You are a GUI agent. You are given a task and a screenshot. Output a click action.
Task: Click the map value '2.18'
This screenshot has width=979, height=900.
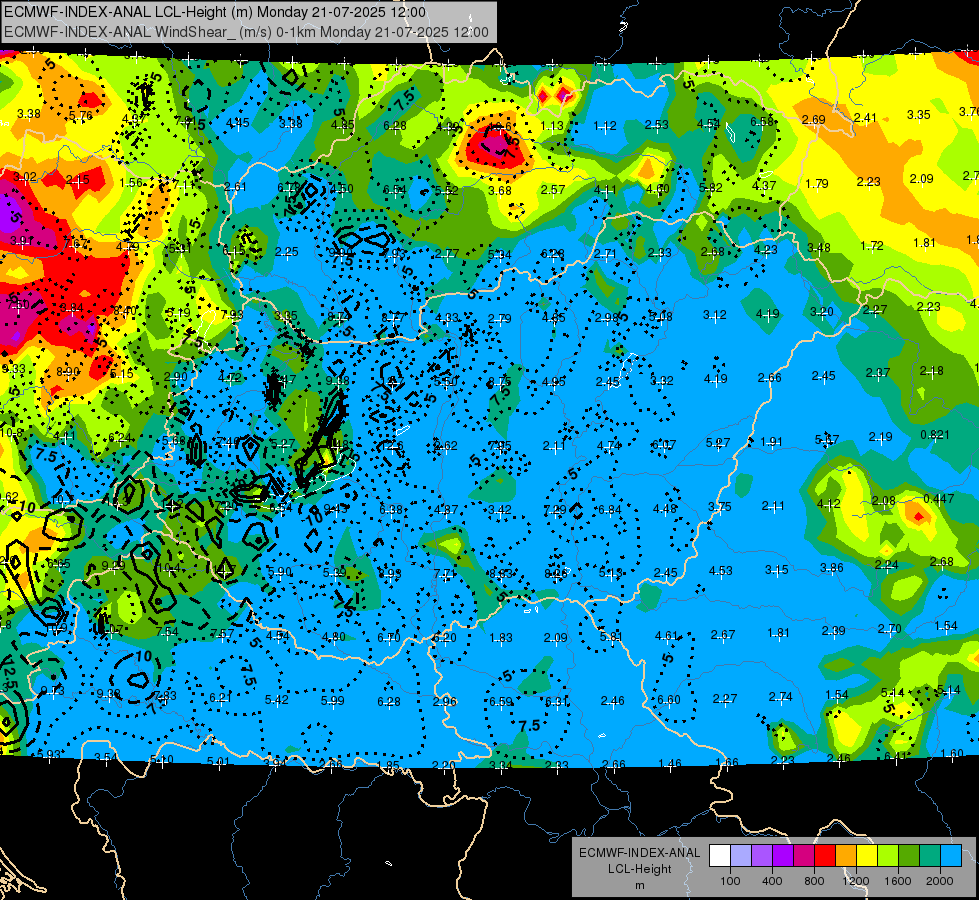[932, 371]
